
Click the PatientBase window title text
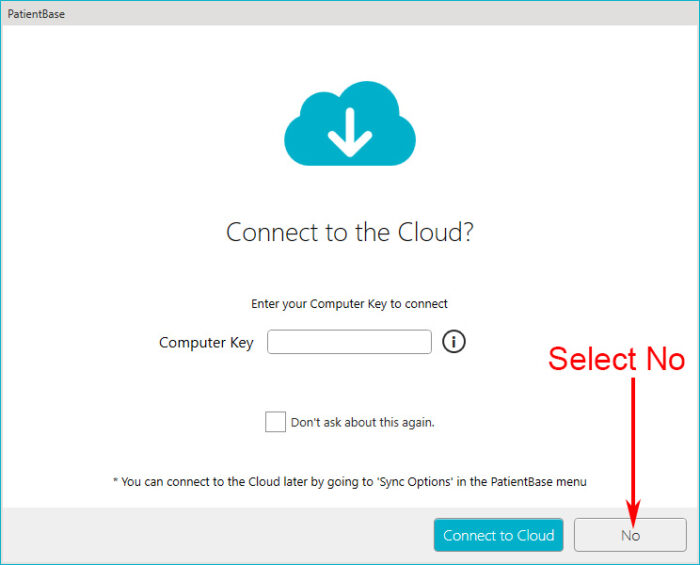click(36, 15)
